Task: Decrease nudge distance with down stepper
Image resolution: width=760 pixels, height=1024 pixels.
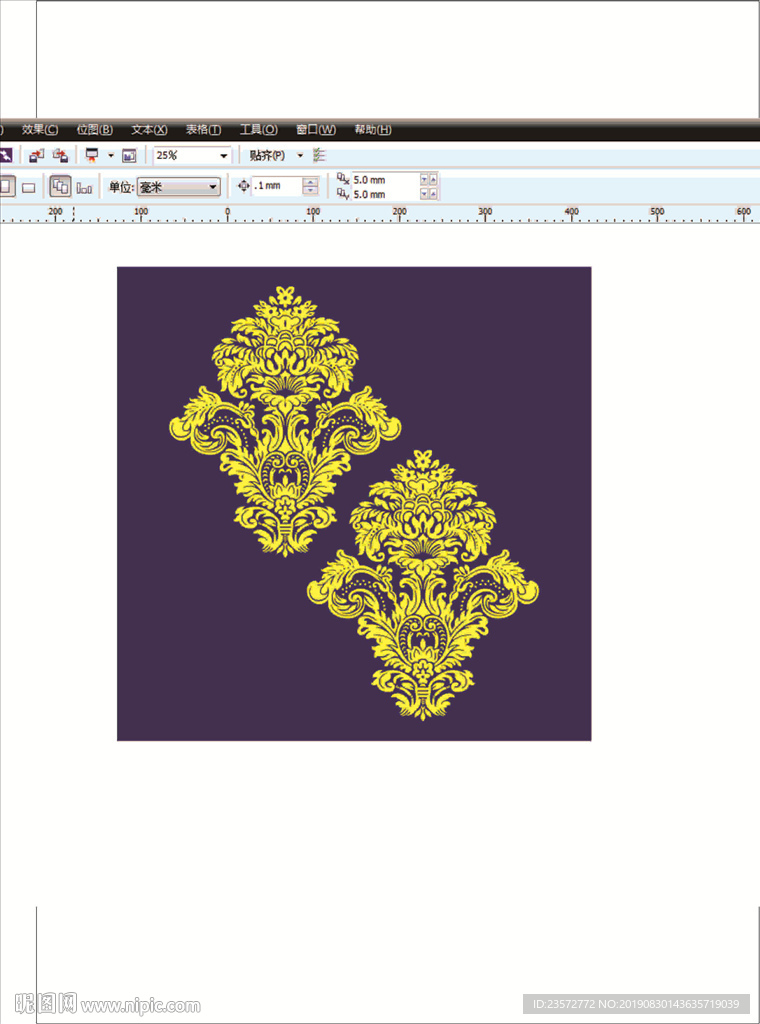Action: pos(311,191)
